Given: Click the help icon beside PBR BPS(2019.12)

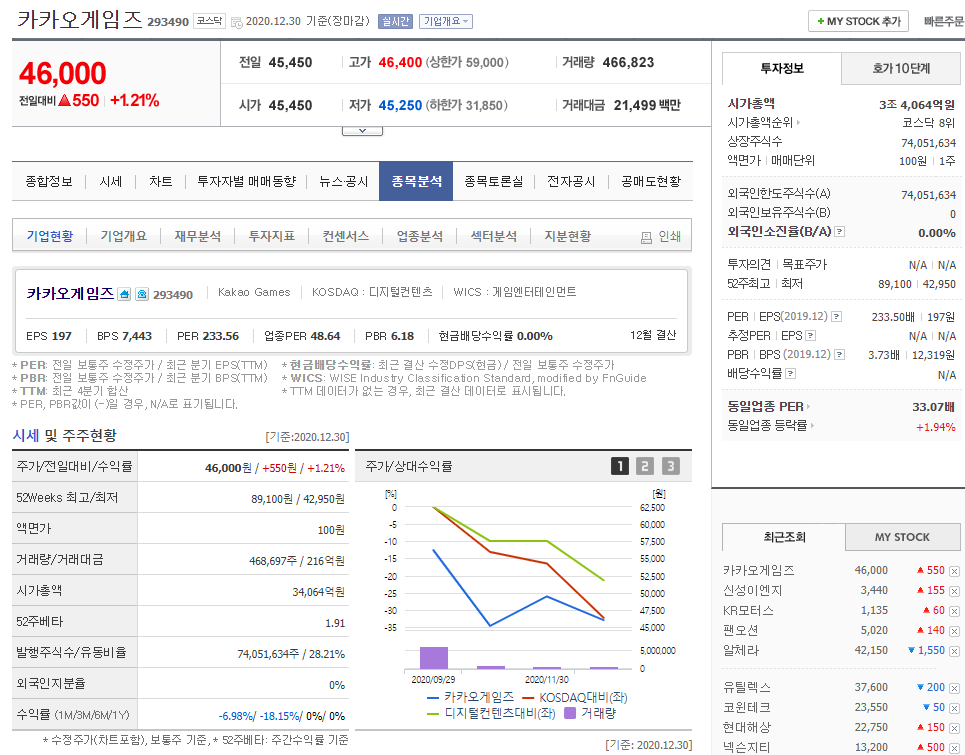Looking at the screenshot, I should tap(839, 355).
